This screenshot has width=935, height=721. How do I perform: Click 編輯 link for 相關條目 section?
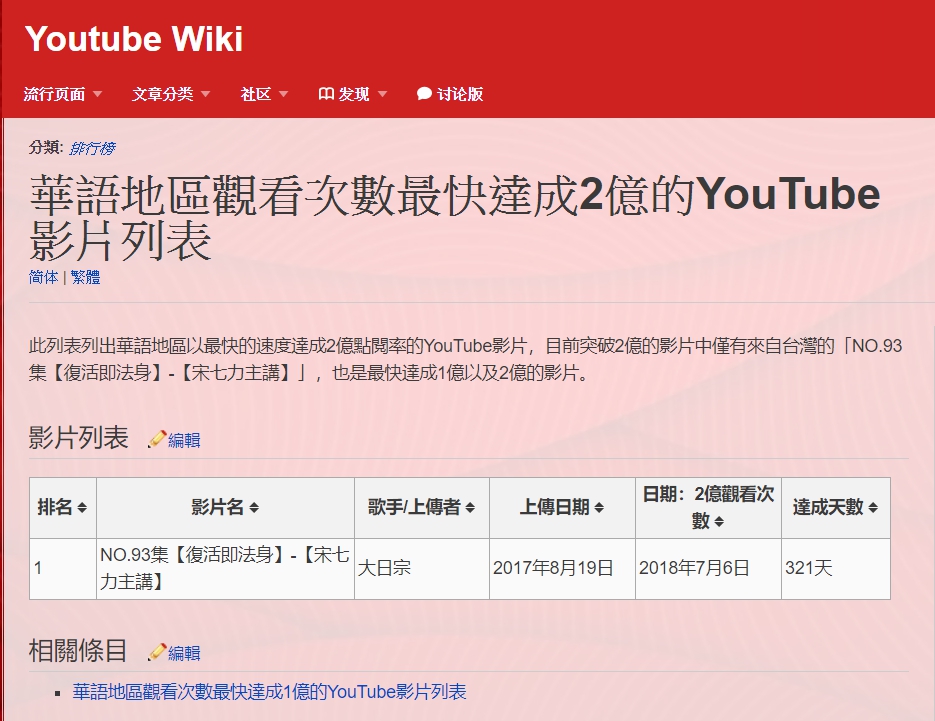click(x=184, y=654)
